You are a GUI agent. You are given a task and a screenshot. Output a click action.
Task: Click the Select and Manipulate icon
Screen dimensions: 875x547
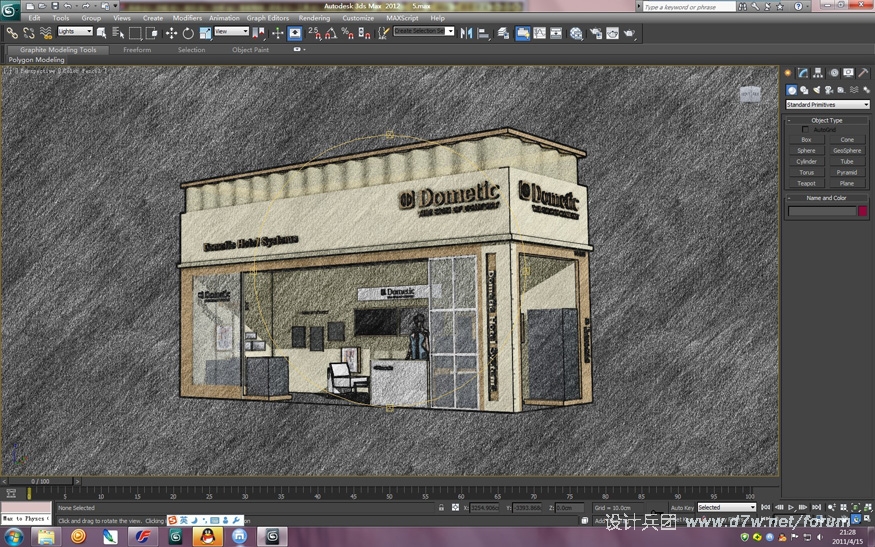point(277,33)
